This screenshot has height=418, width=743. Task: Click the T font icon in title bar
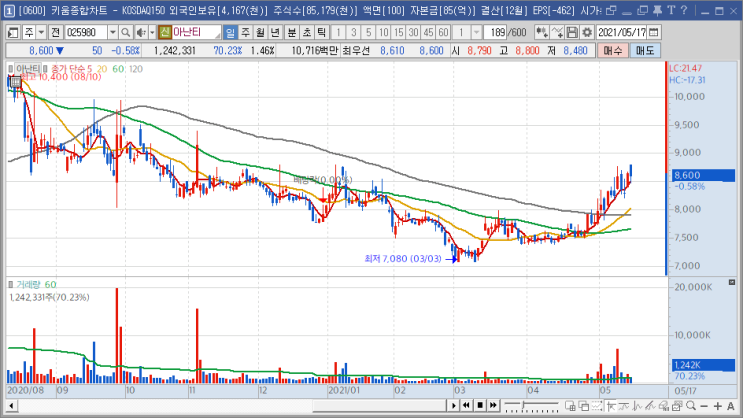coord(671,10)
